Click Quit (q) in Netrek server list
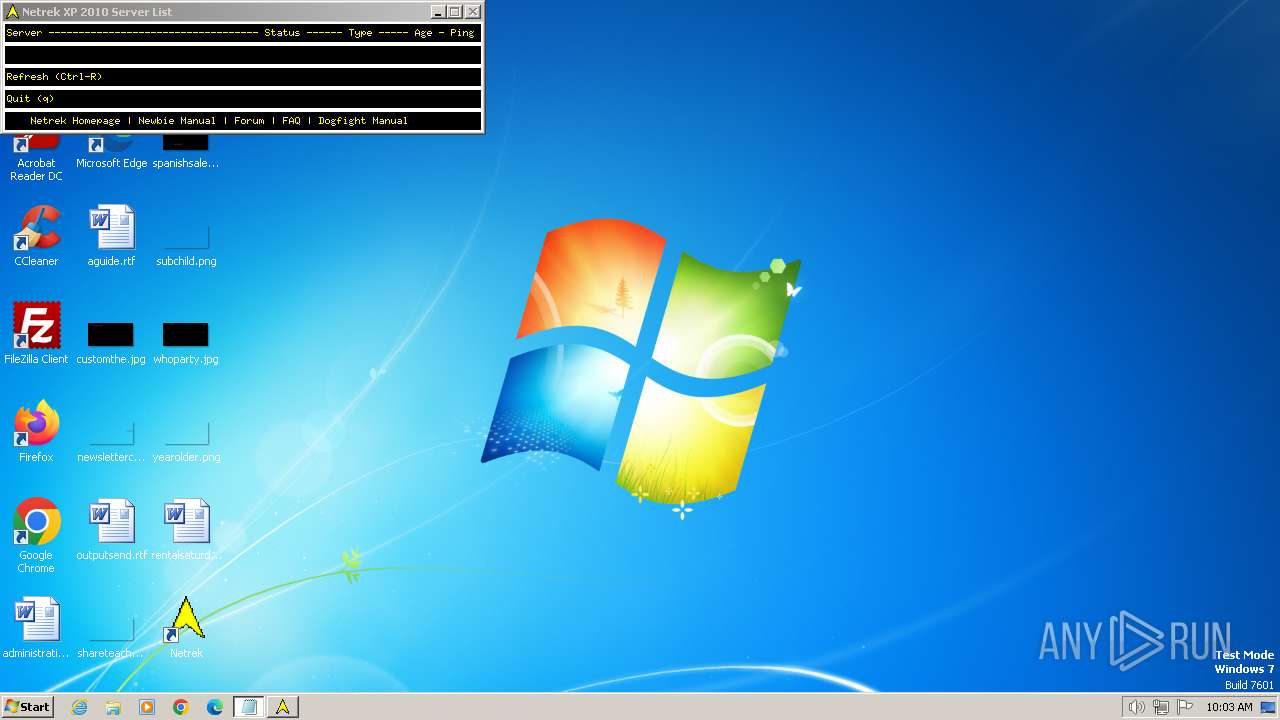 point(243,99)
